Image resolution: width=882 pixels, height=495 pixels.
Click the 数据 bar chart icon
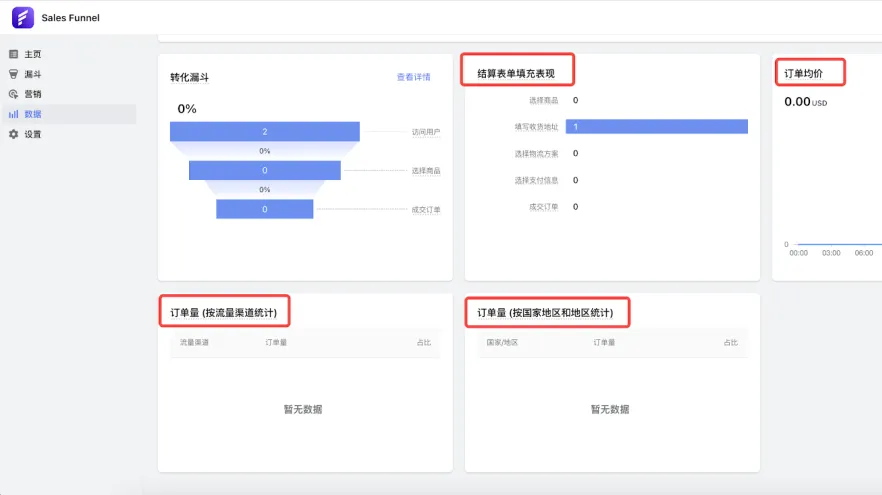point(14,114)
